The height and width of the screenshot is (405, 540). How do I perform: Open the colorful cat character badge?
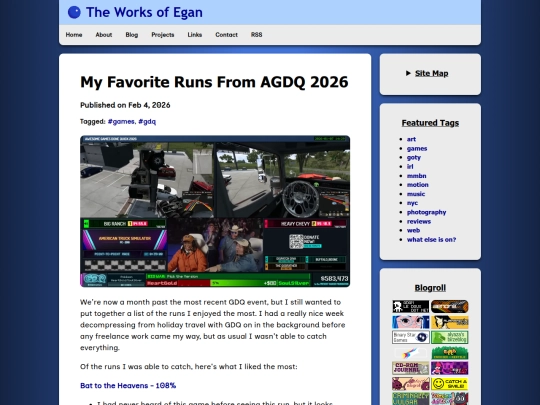[x=449, y=398]
